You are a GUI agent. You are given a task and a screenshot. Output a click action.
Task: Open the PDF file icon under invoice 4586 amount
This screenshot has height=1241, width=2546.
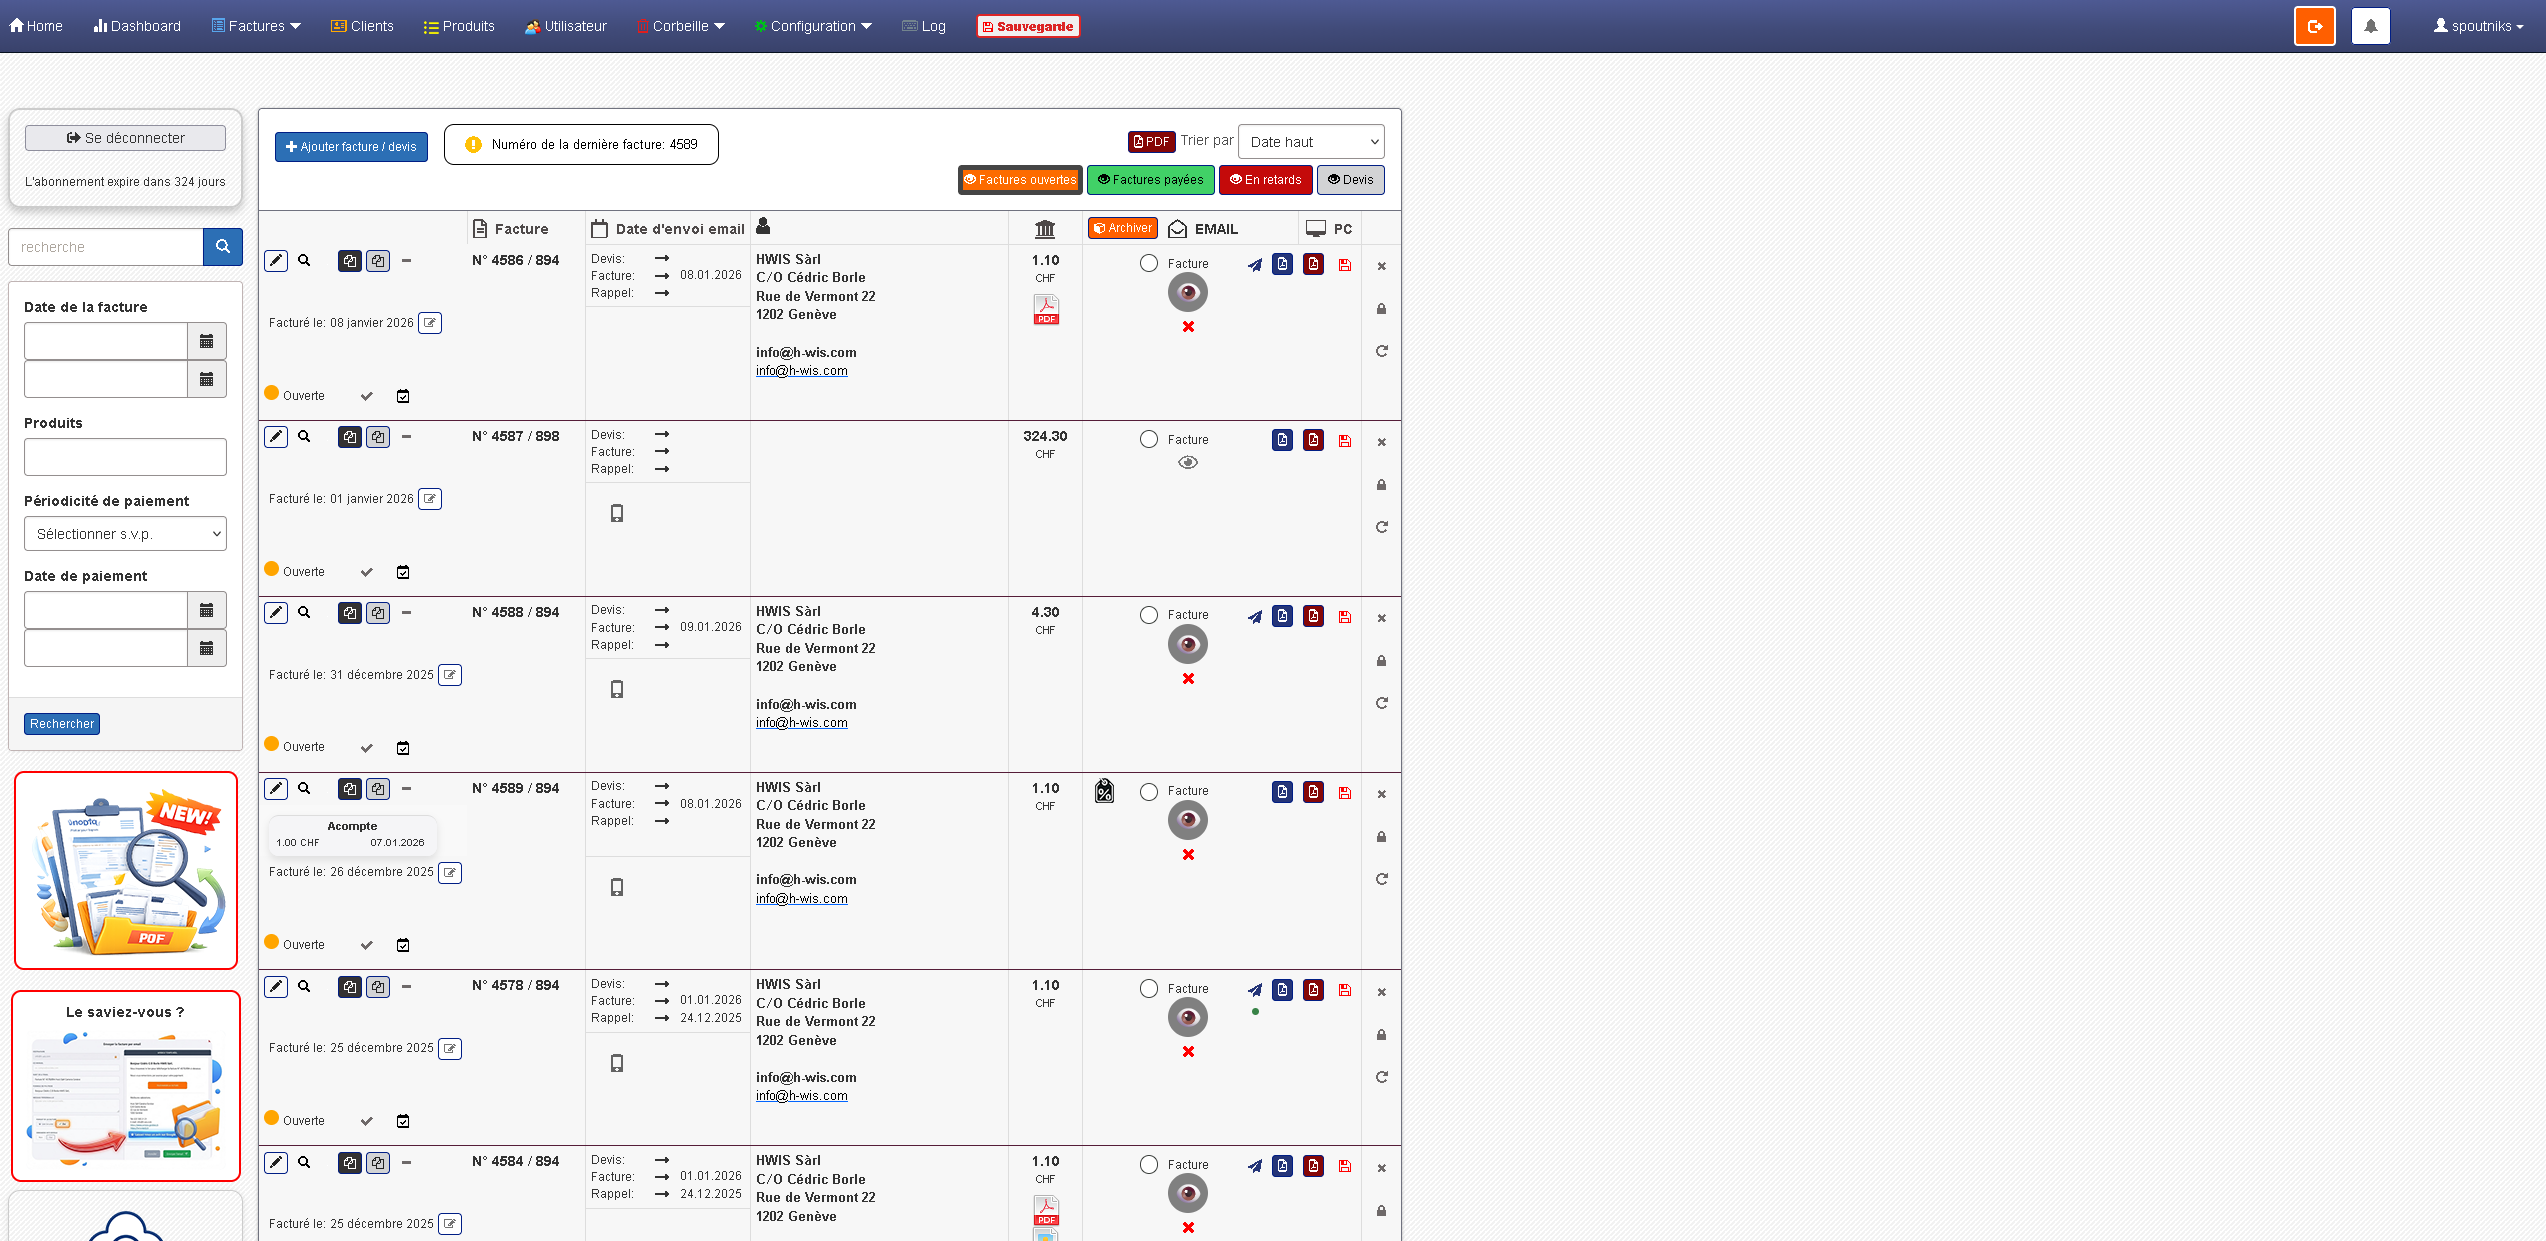tap(1046, 310)
